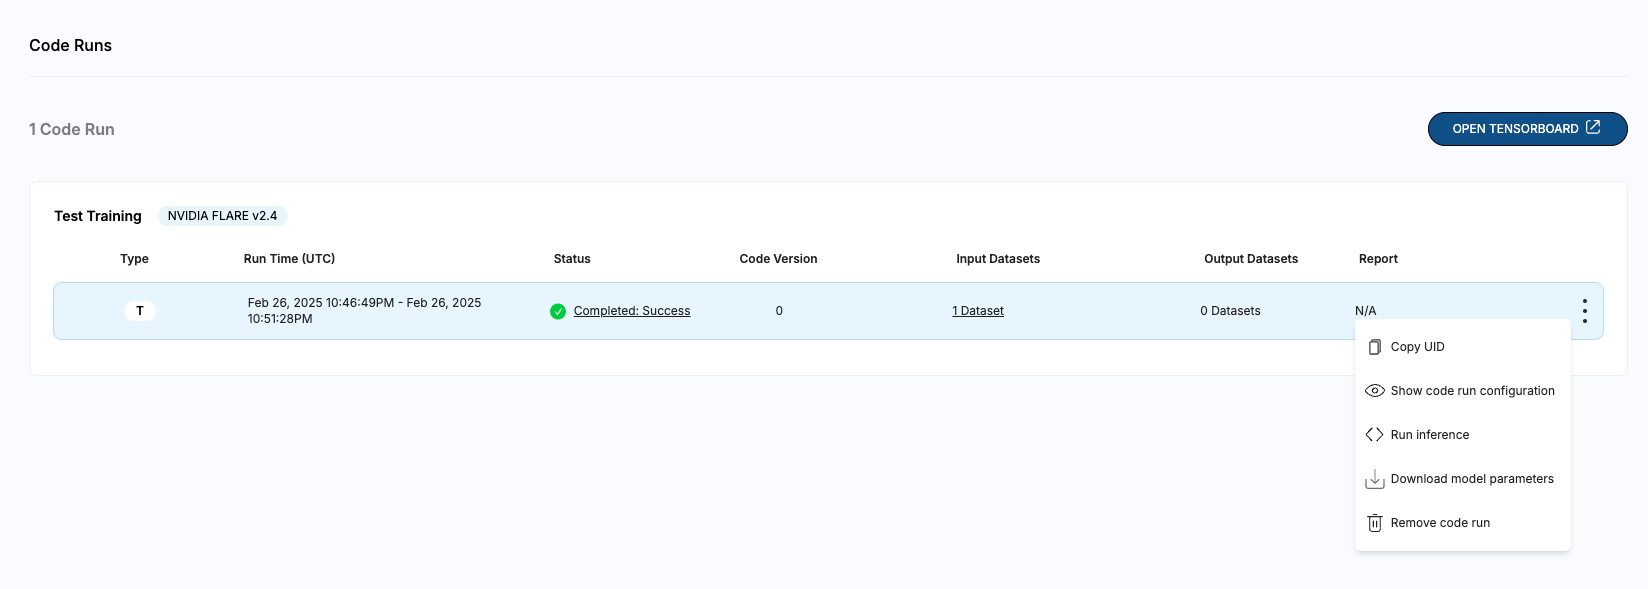Click the Type column header
This screenshot has height=589, width=1648.
point(134,259)
